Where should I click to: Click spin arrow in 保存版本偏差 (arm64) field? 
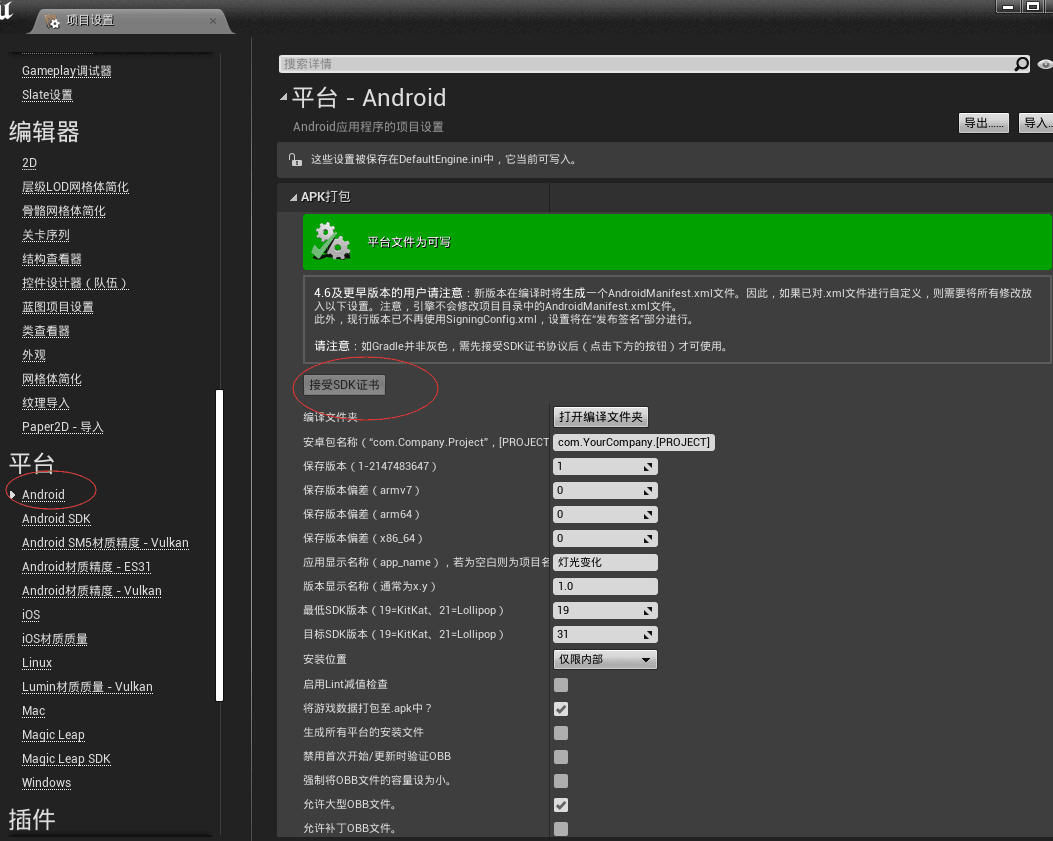click(x=647, y=515)
